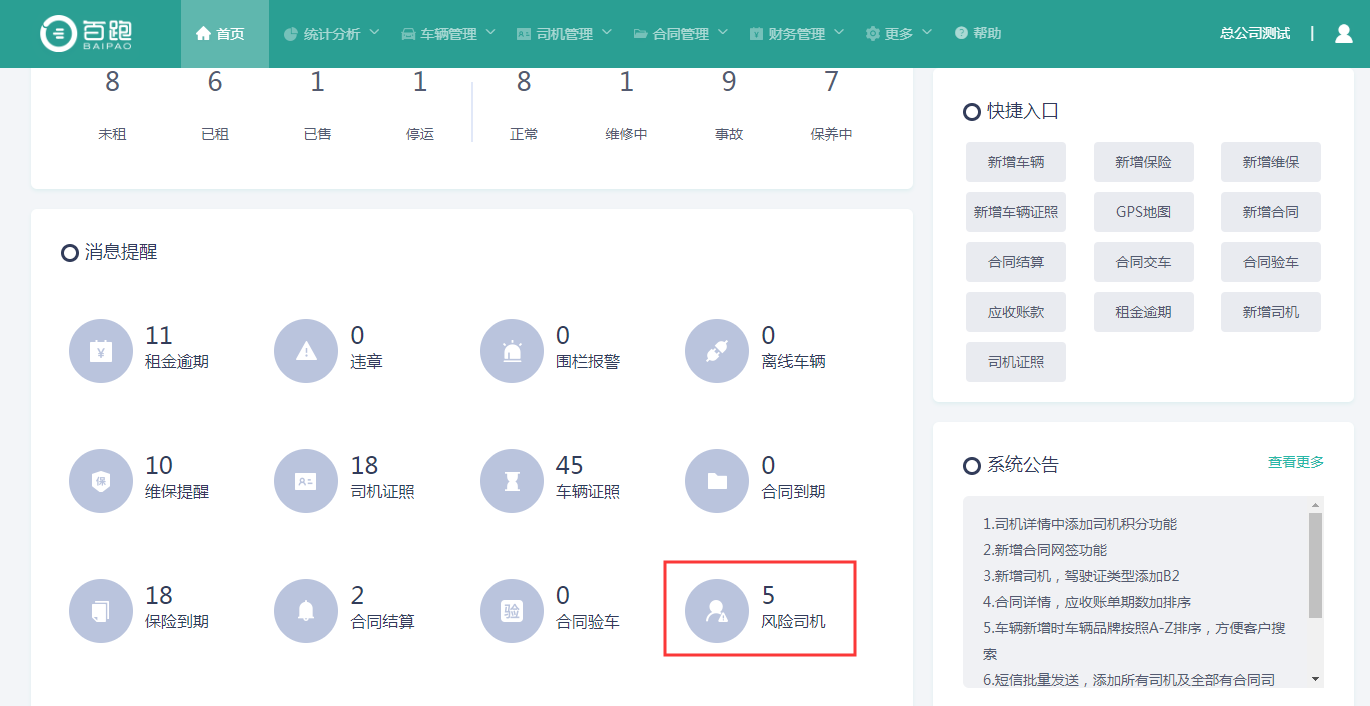Click the 维保提醒 shield icon

pos(100,481)
